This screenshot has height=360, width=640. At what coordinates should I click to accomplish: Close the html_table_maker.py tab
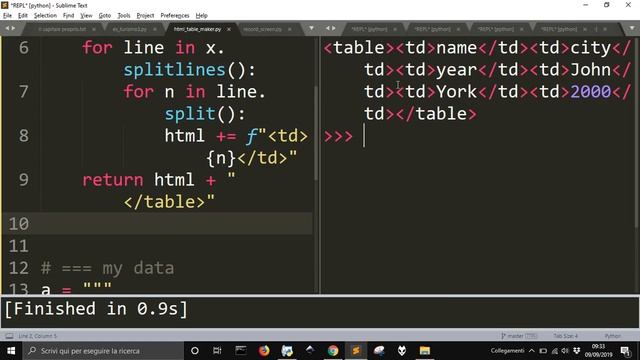coord(229,29)
